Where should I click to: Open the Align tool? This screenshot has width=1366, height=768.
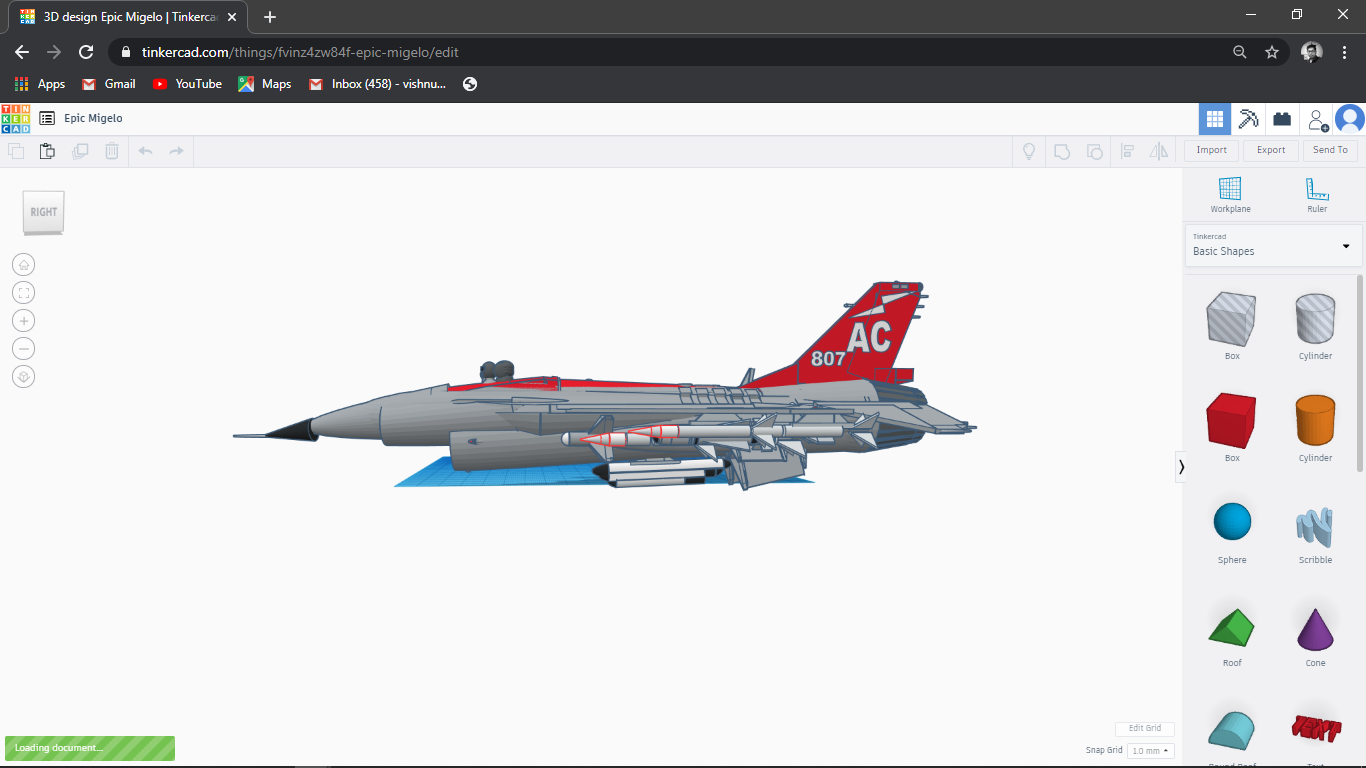[x=1128, y=151]
